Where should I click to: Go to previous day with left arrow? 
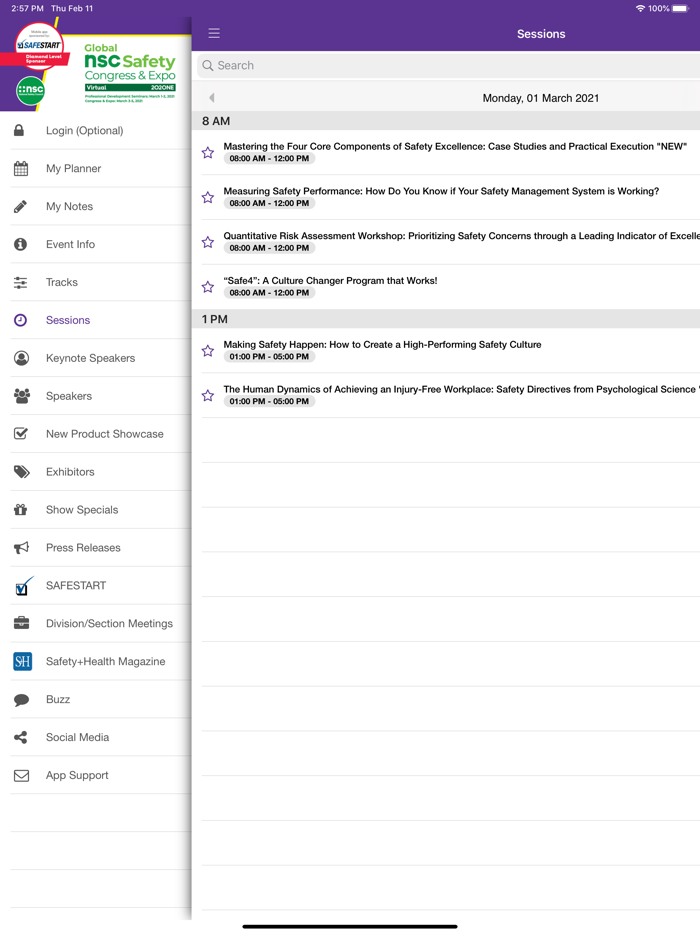click(x=212, y=98)
